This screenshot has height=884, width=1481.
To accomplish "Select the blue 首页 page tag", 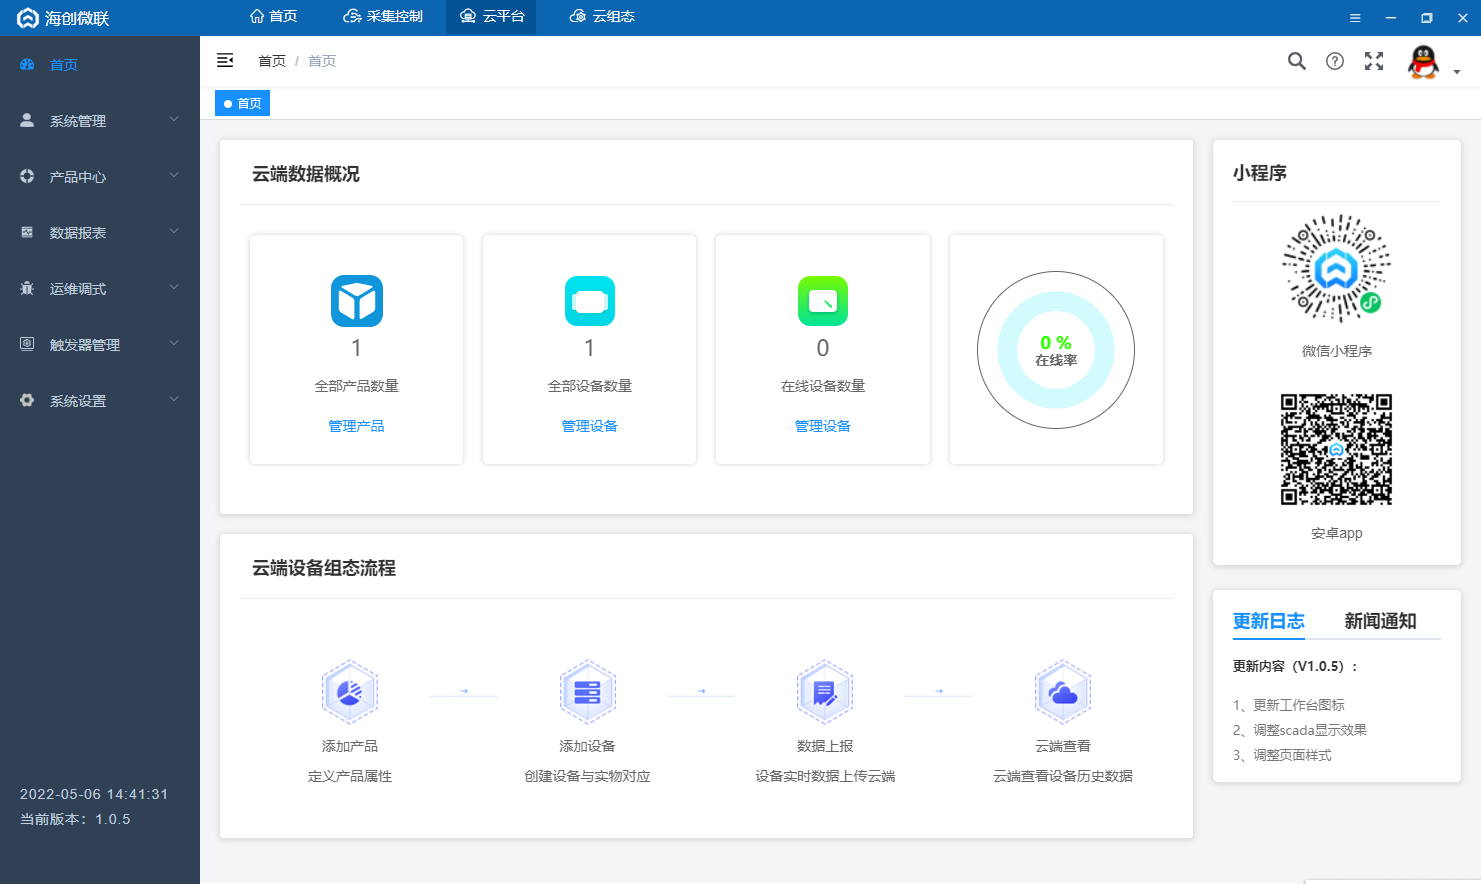I will pos(243,103).
